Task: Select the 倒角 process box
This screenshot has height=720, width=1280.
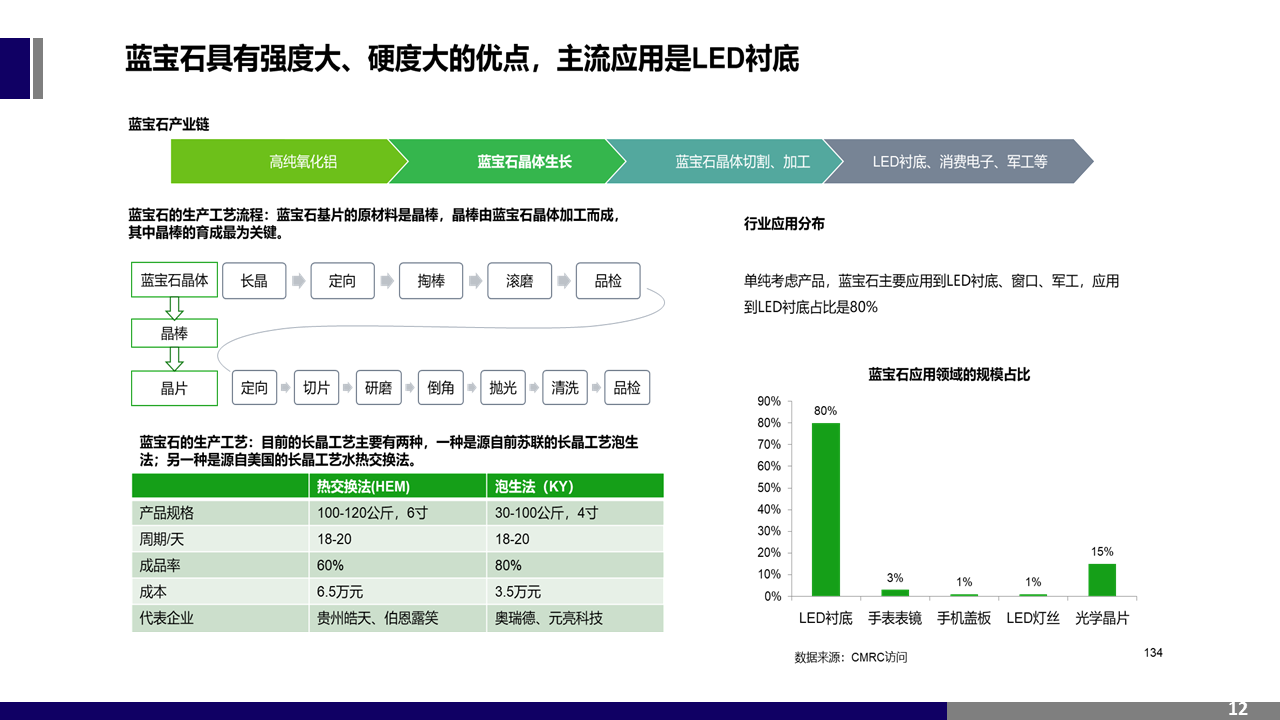Action: pos(441,388)
